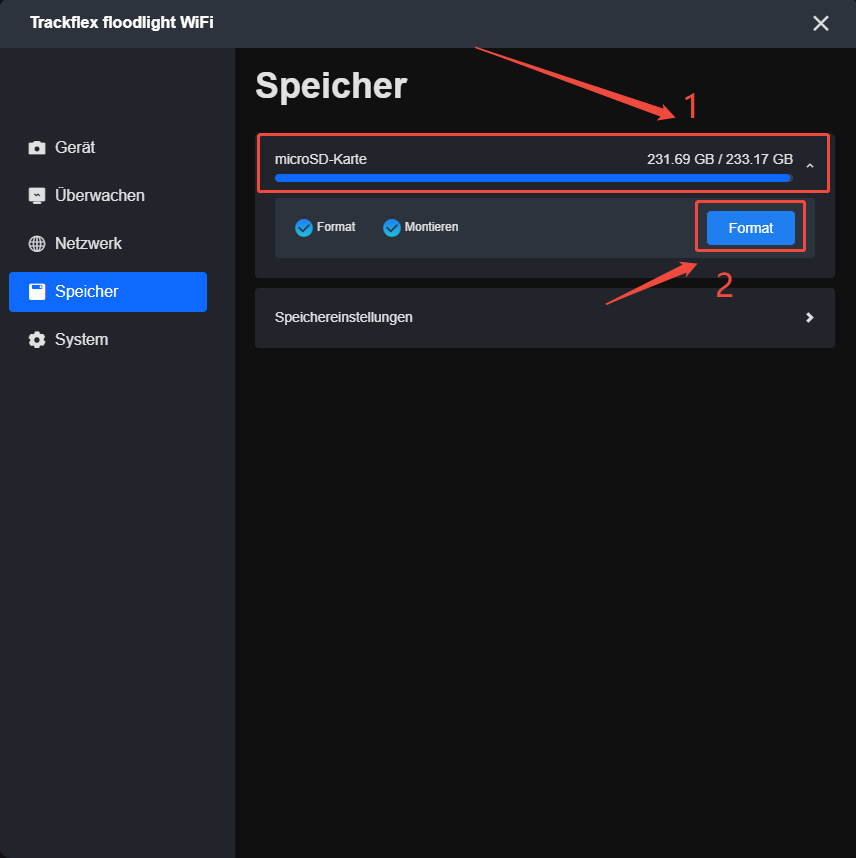Click the Speicher page heading
This screenshot has width=856, height=858.
(x=331, y=86)
